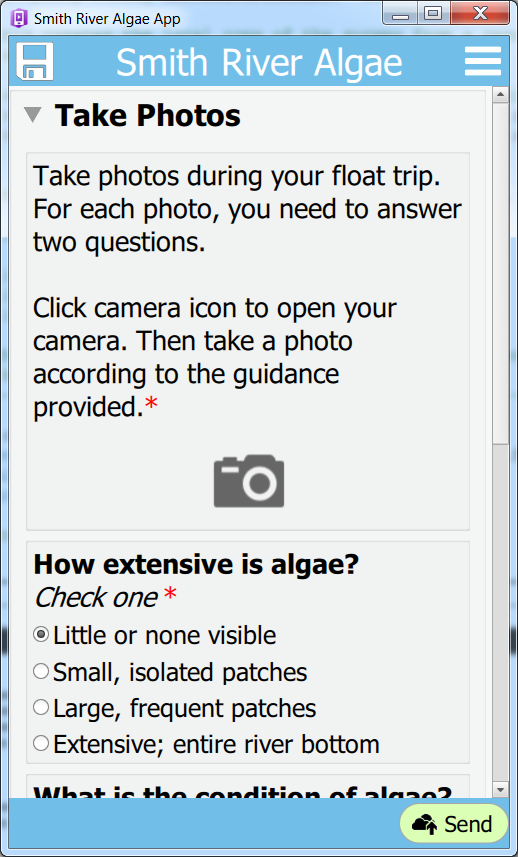Open camera via the camera icon
Screen dimensions: 518x857
click(x=249, y=480)
